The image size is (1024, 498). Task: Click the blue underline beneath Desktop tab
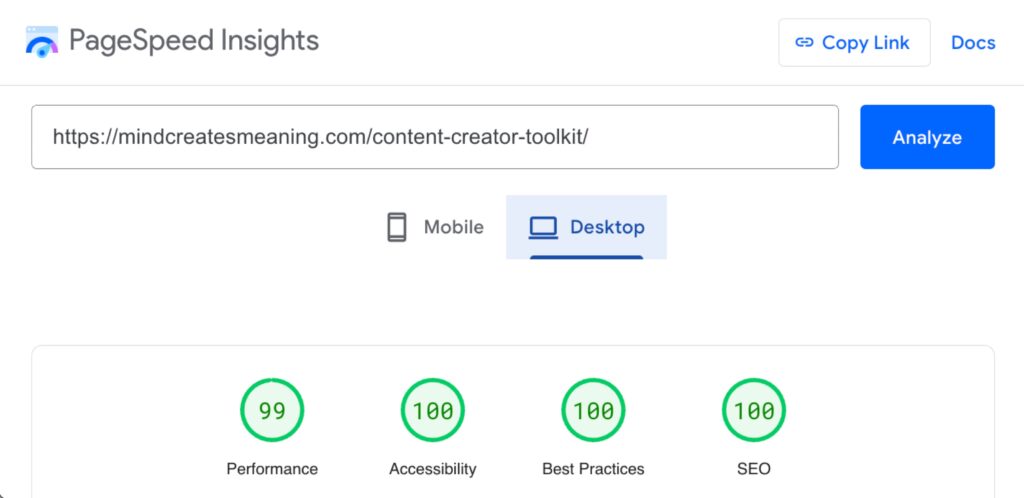point(586,257)
